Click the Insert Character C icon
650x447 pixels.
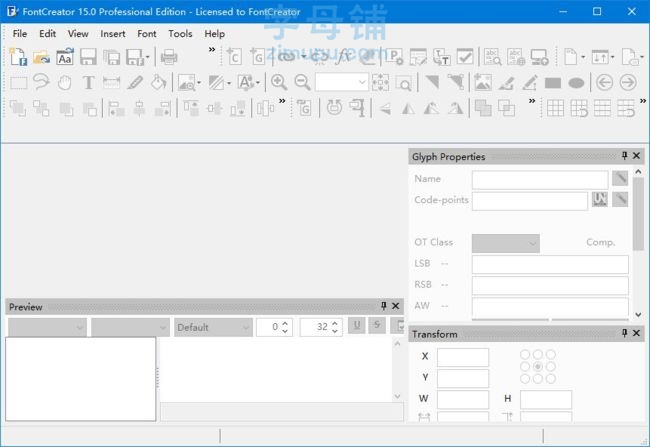234,57
